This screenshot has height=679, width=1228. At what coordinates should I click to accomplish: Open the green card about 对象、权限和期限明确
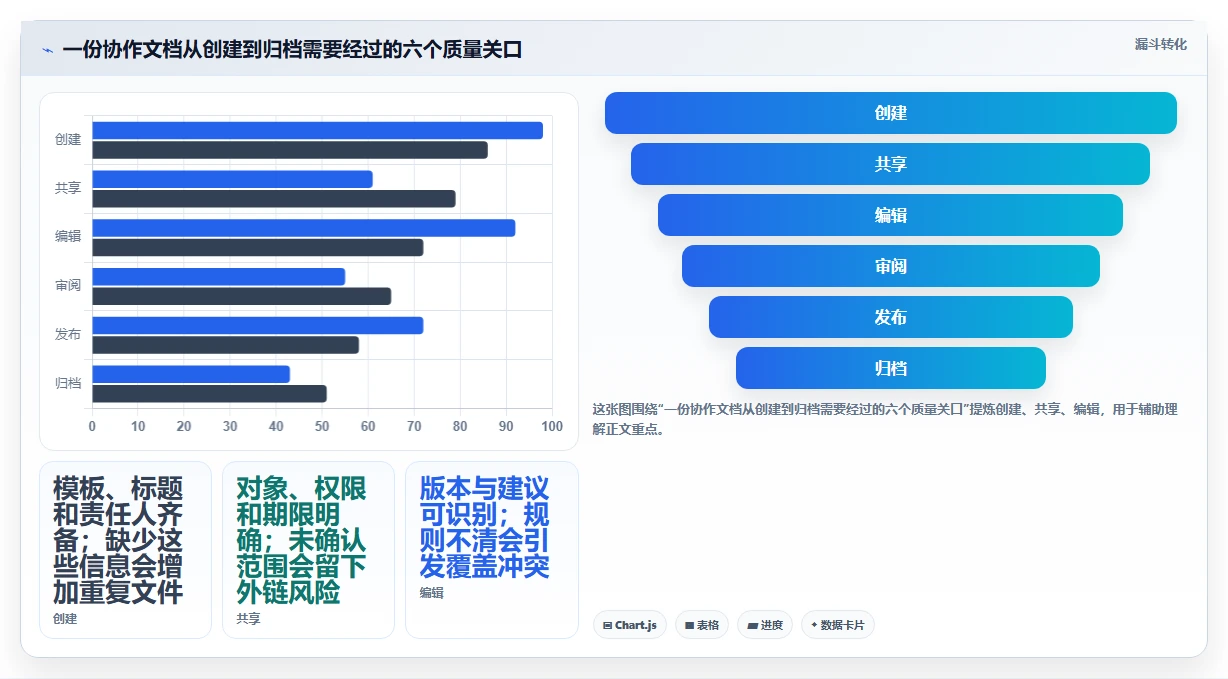(308, 549)
